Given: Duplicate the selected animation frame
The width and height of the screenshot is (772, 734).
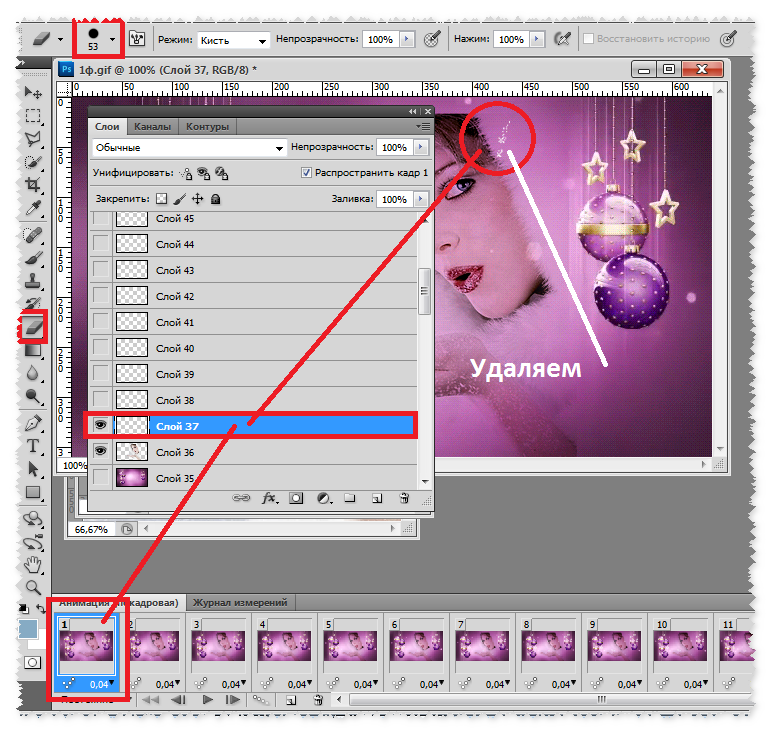Looking at the screenshot, I should [x=291, y=699].
